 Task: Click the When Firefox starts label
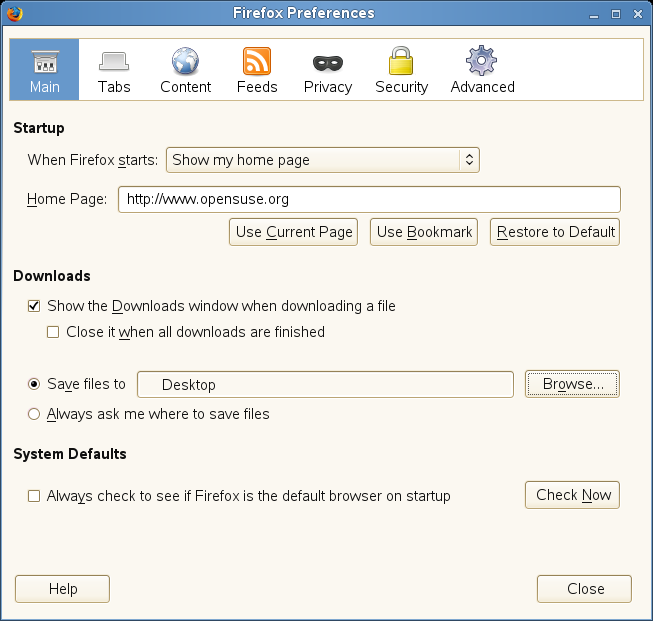(x=93, y=160)
